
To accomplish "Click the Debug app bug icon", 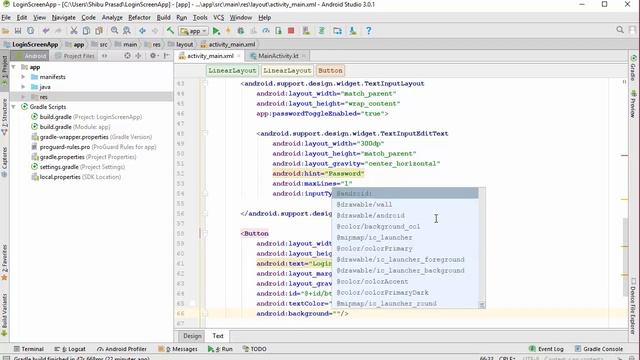I will [241, 31].
